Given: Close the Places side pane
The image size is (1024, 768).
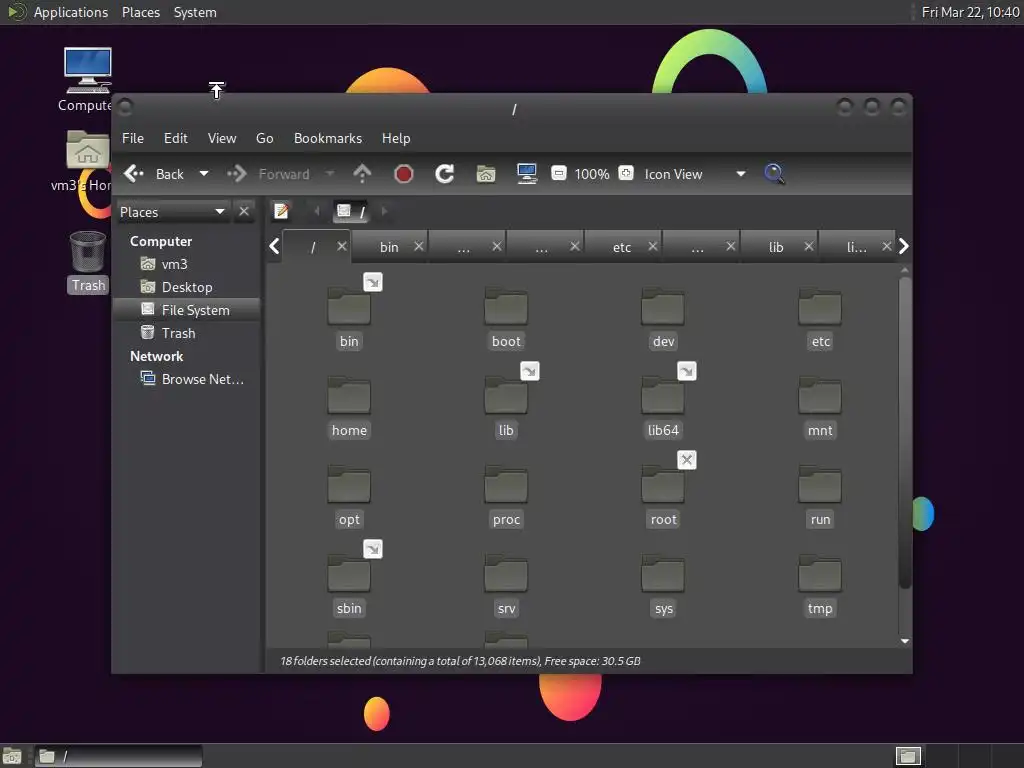Looking at the screenshot, I should tap(244, 212).
